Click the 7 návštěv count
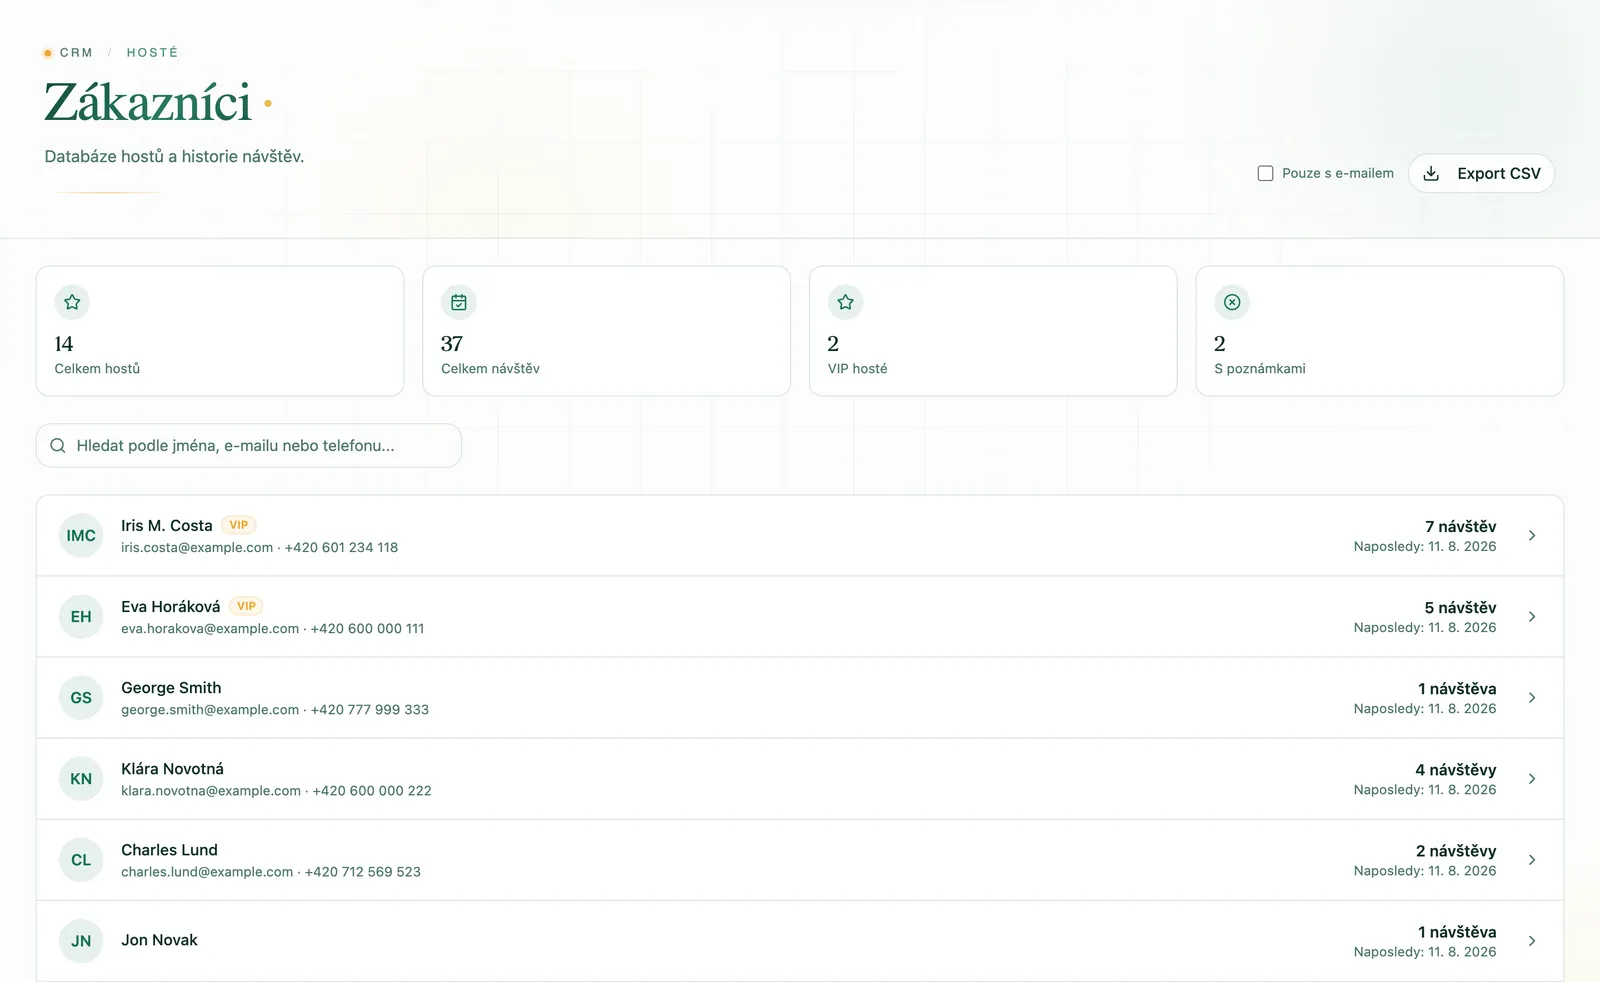 1461,527
